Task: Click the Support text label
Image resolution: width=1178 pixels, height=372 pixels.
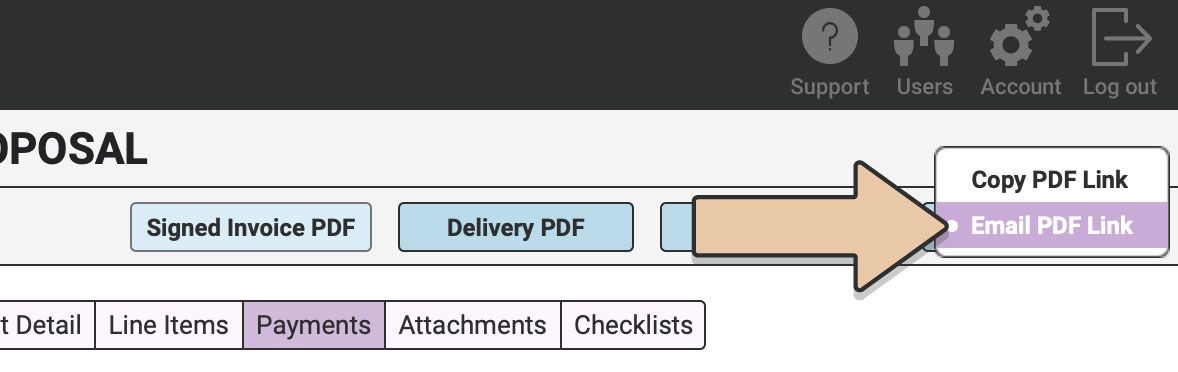Action: 829,87
